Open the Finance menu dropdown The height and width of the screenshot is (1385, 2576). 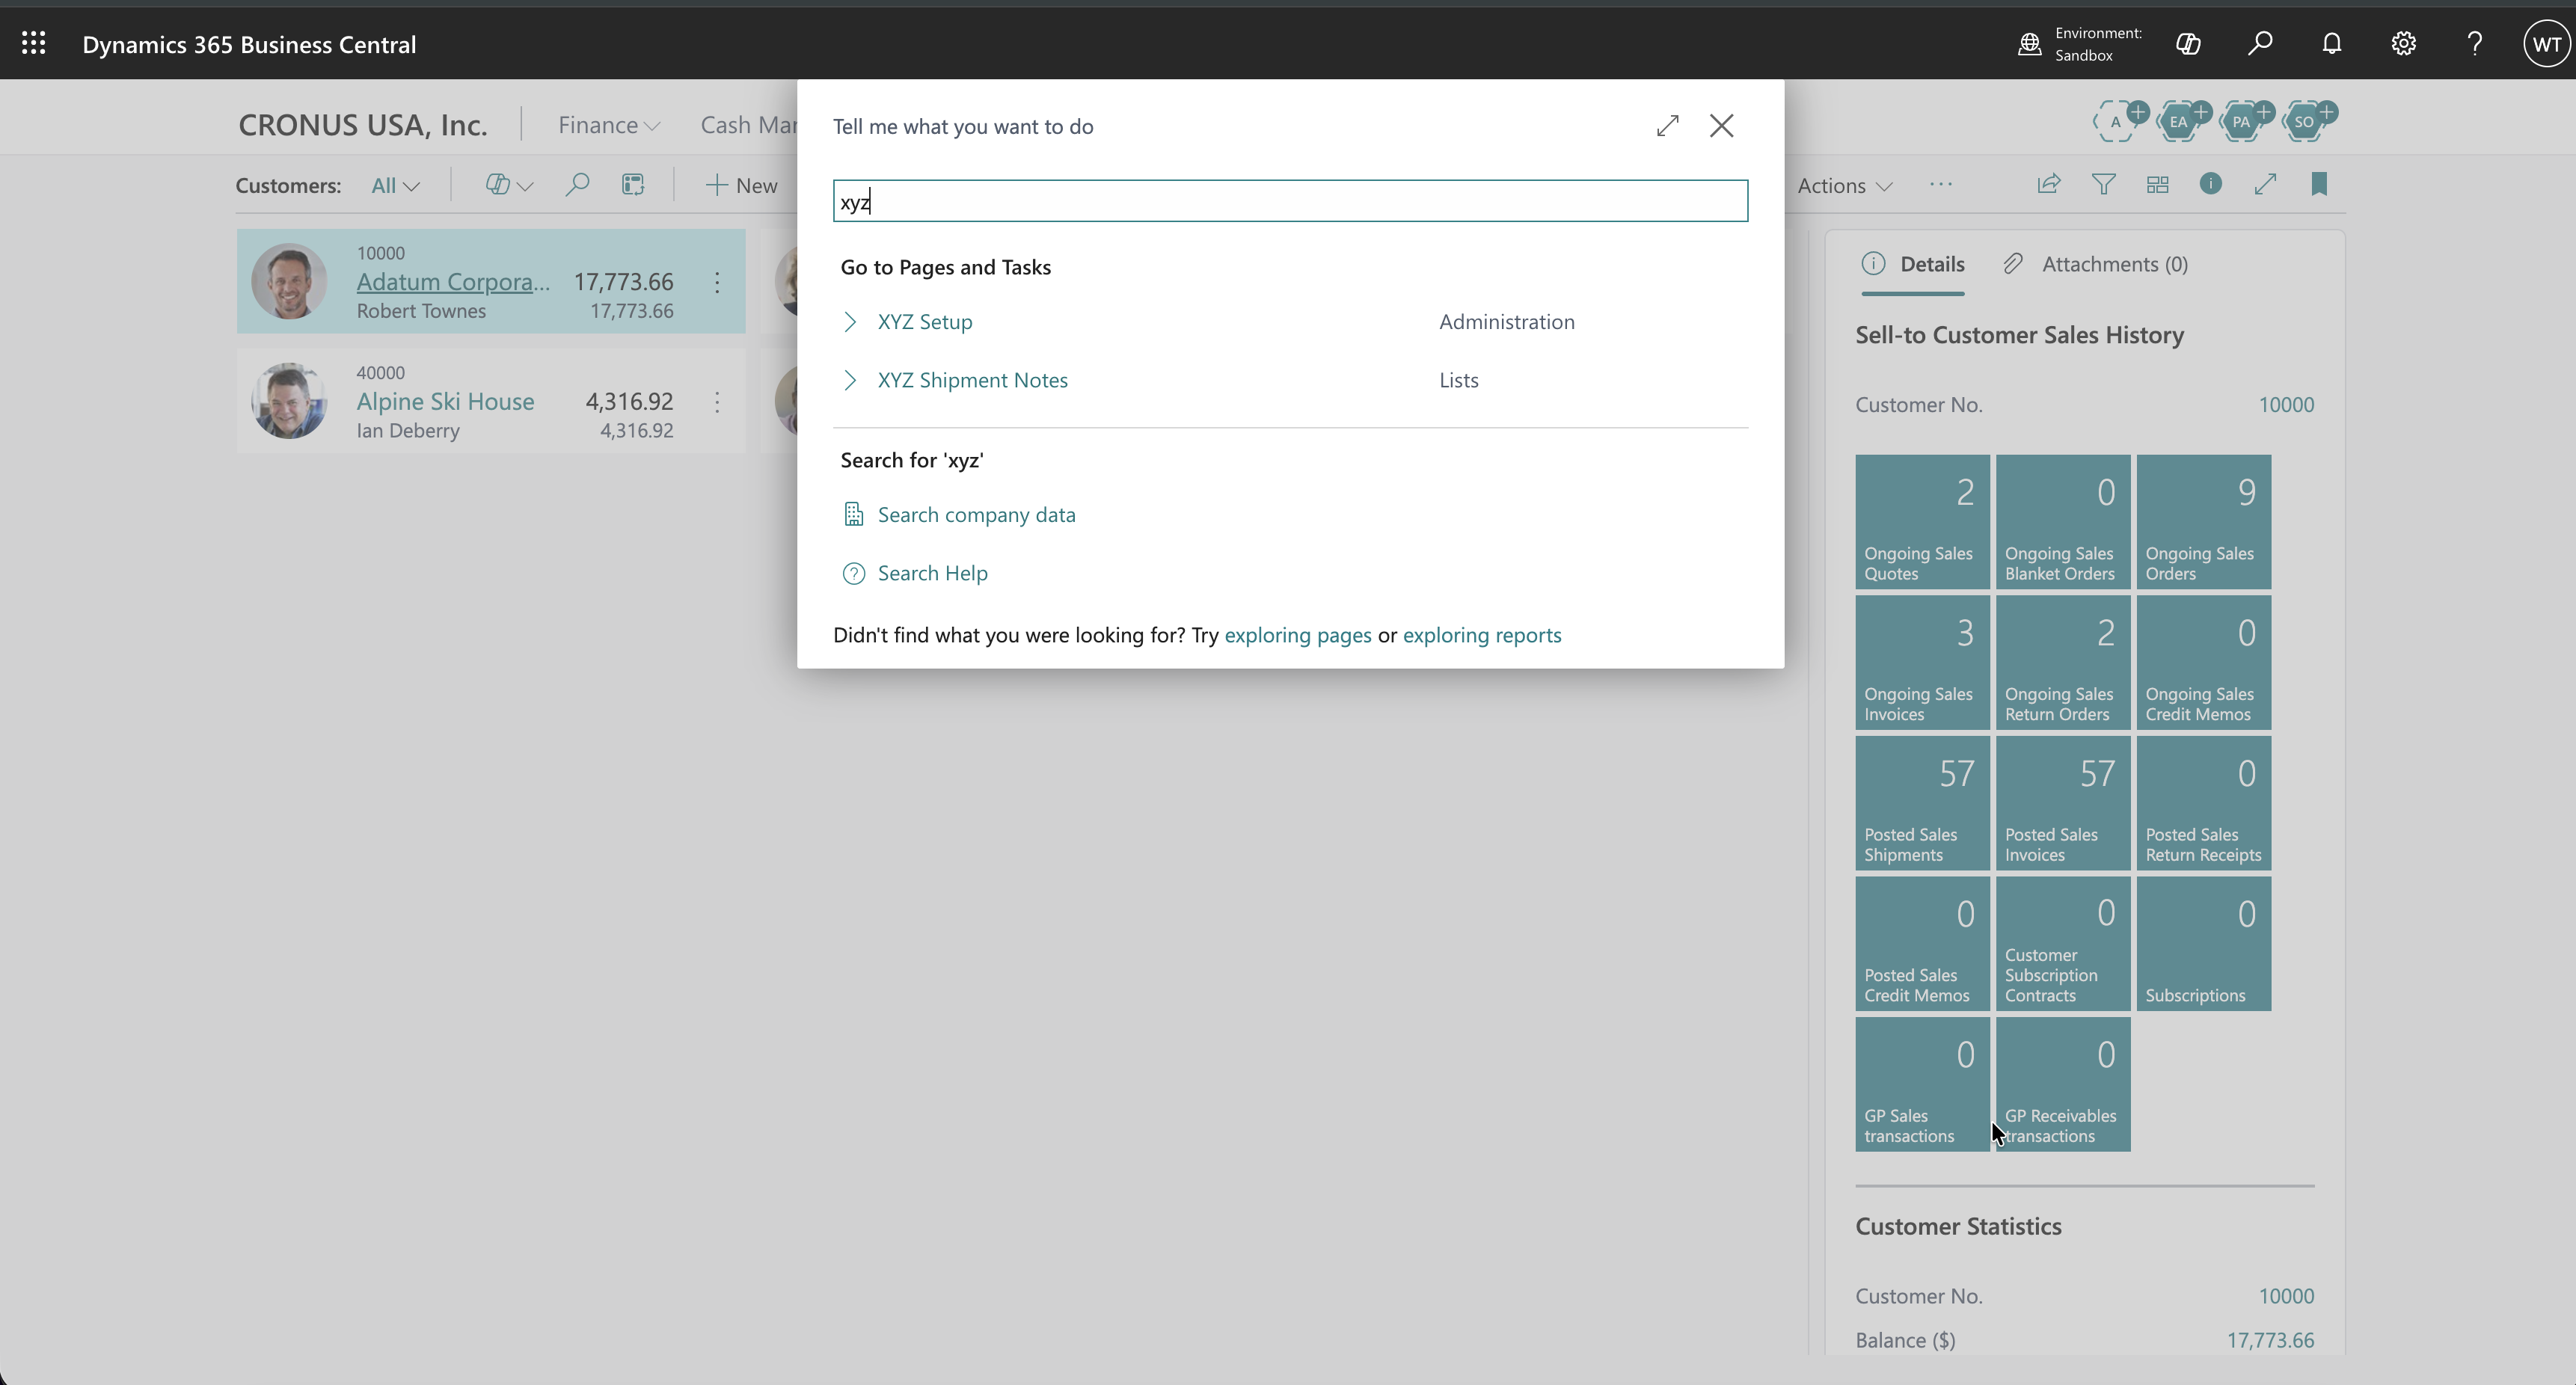click(x=608, y=125)
